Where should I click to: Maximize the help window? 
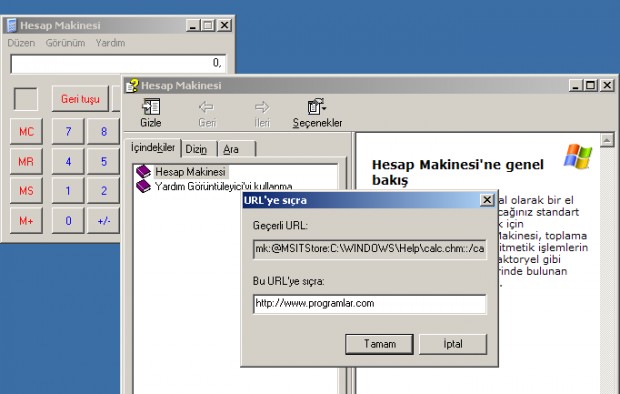591,85
